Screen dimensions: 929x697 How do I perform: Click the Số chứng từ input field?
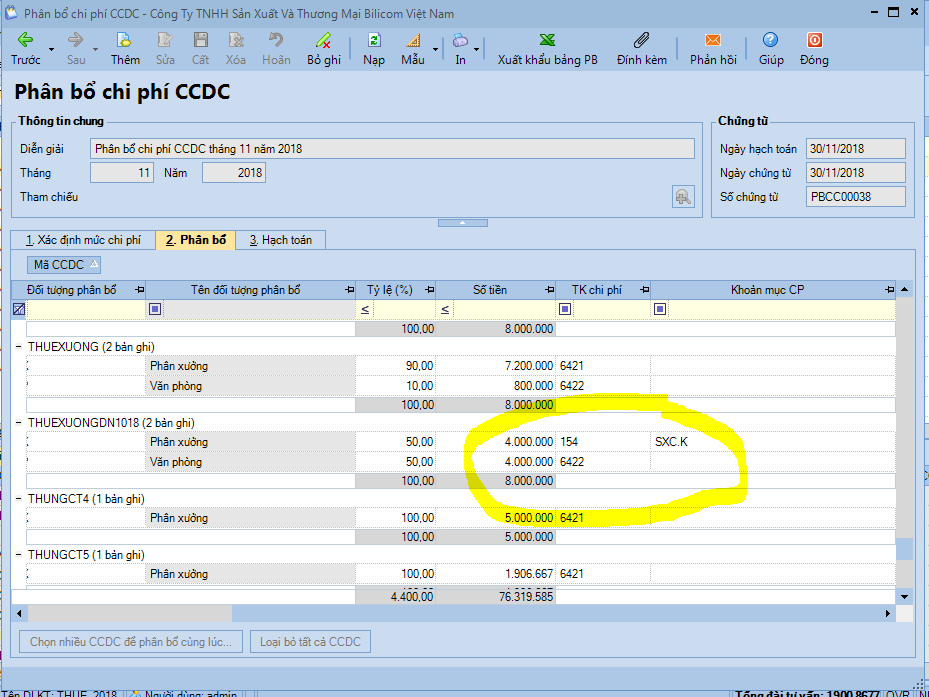pyautogui.click(x=855, y=197)
